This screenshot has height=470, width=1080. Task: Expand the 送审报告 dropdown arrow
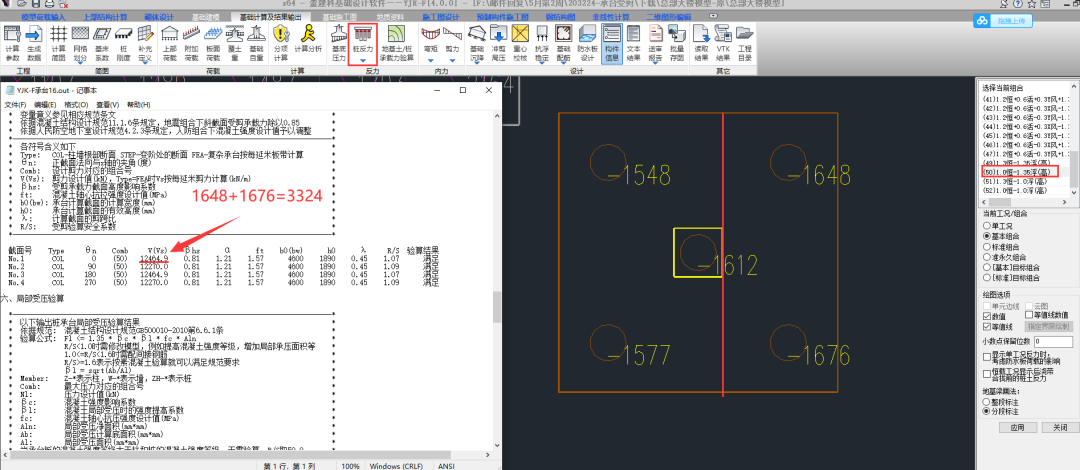tap(656, 61)
